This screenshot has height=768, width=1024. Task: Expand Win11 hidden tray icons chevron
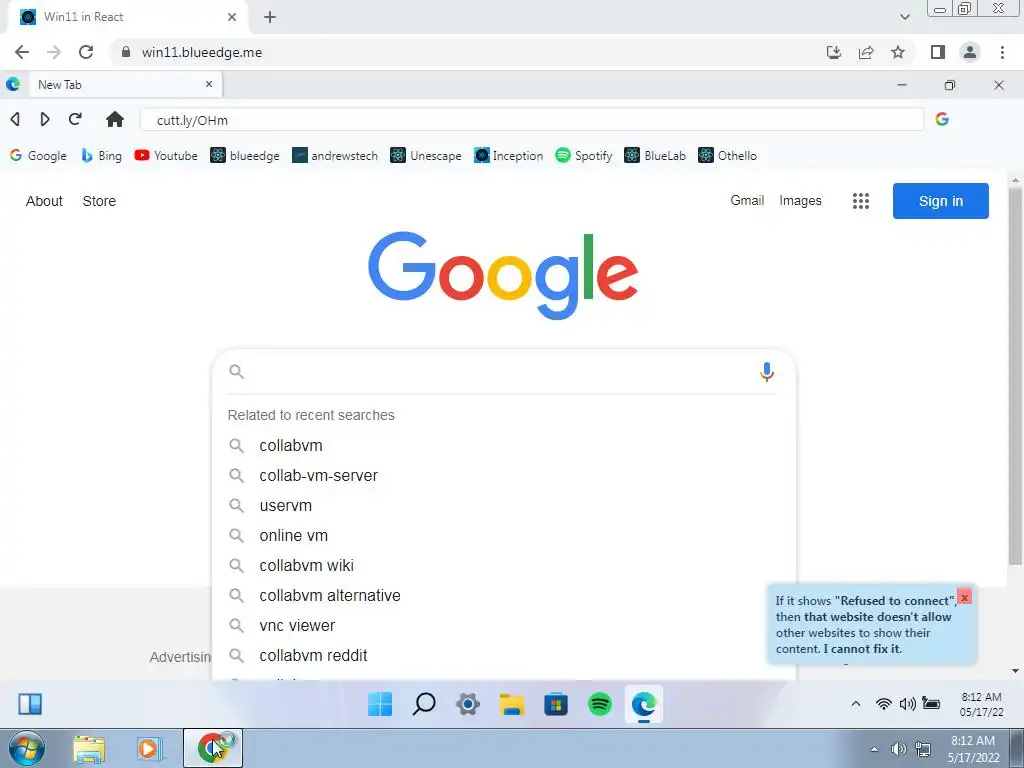[x=856, y=703]
